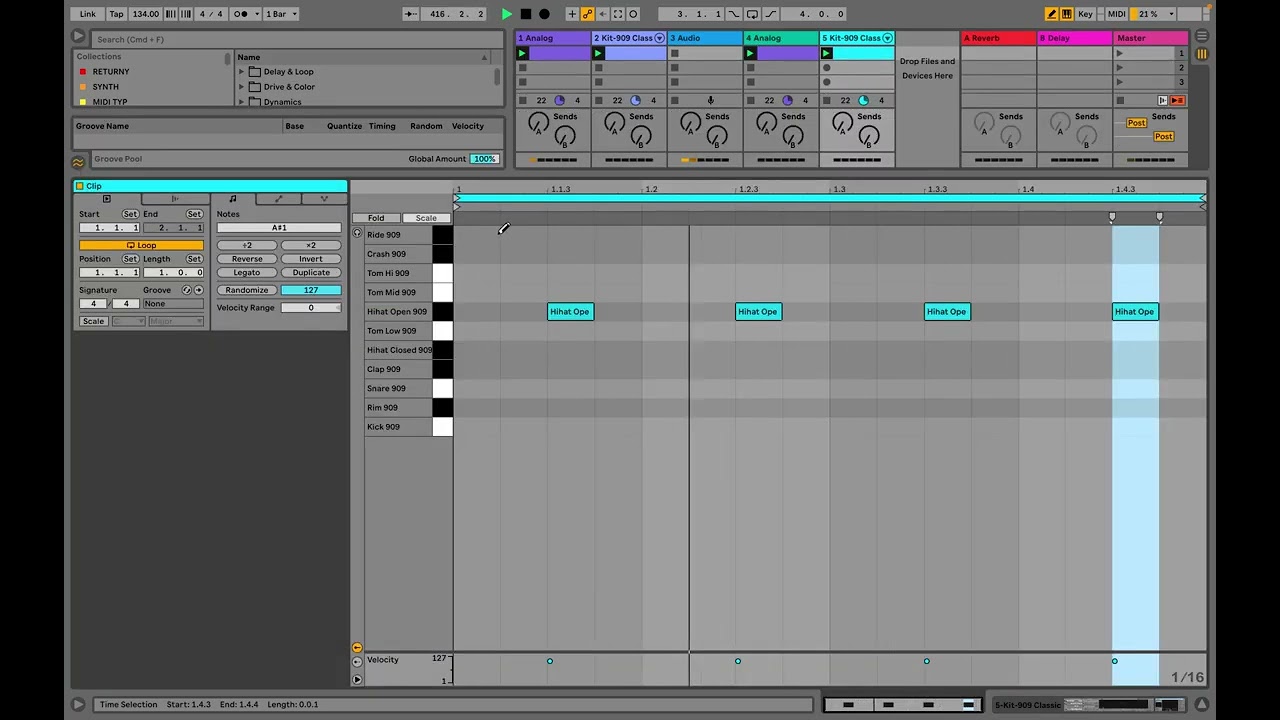
Task: Toggle the orange Loop button
Action: point(141,245)
